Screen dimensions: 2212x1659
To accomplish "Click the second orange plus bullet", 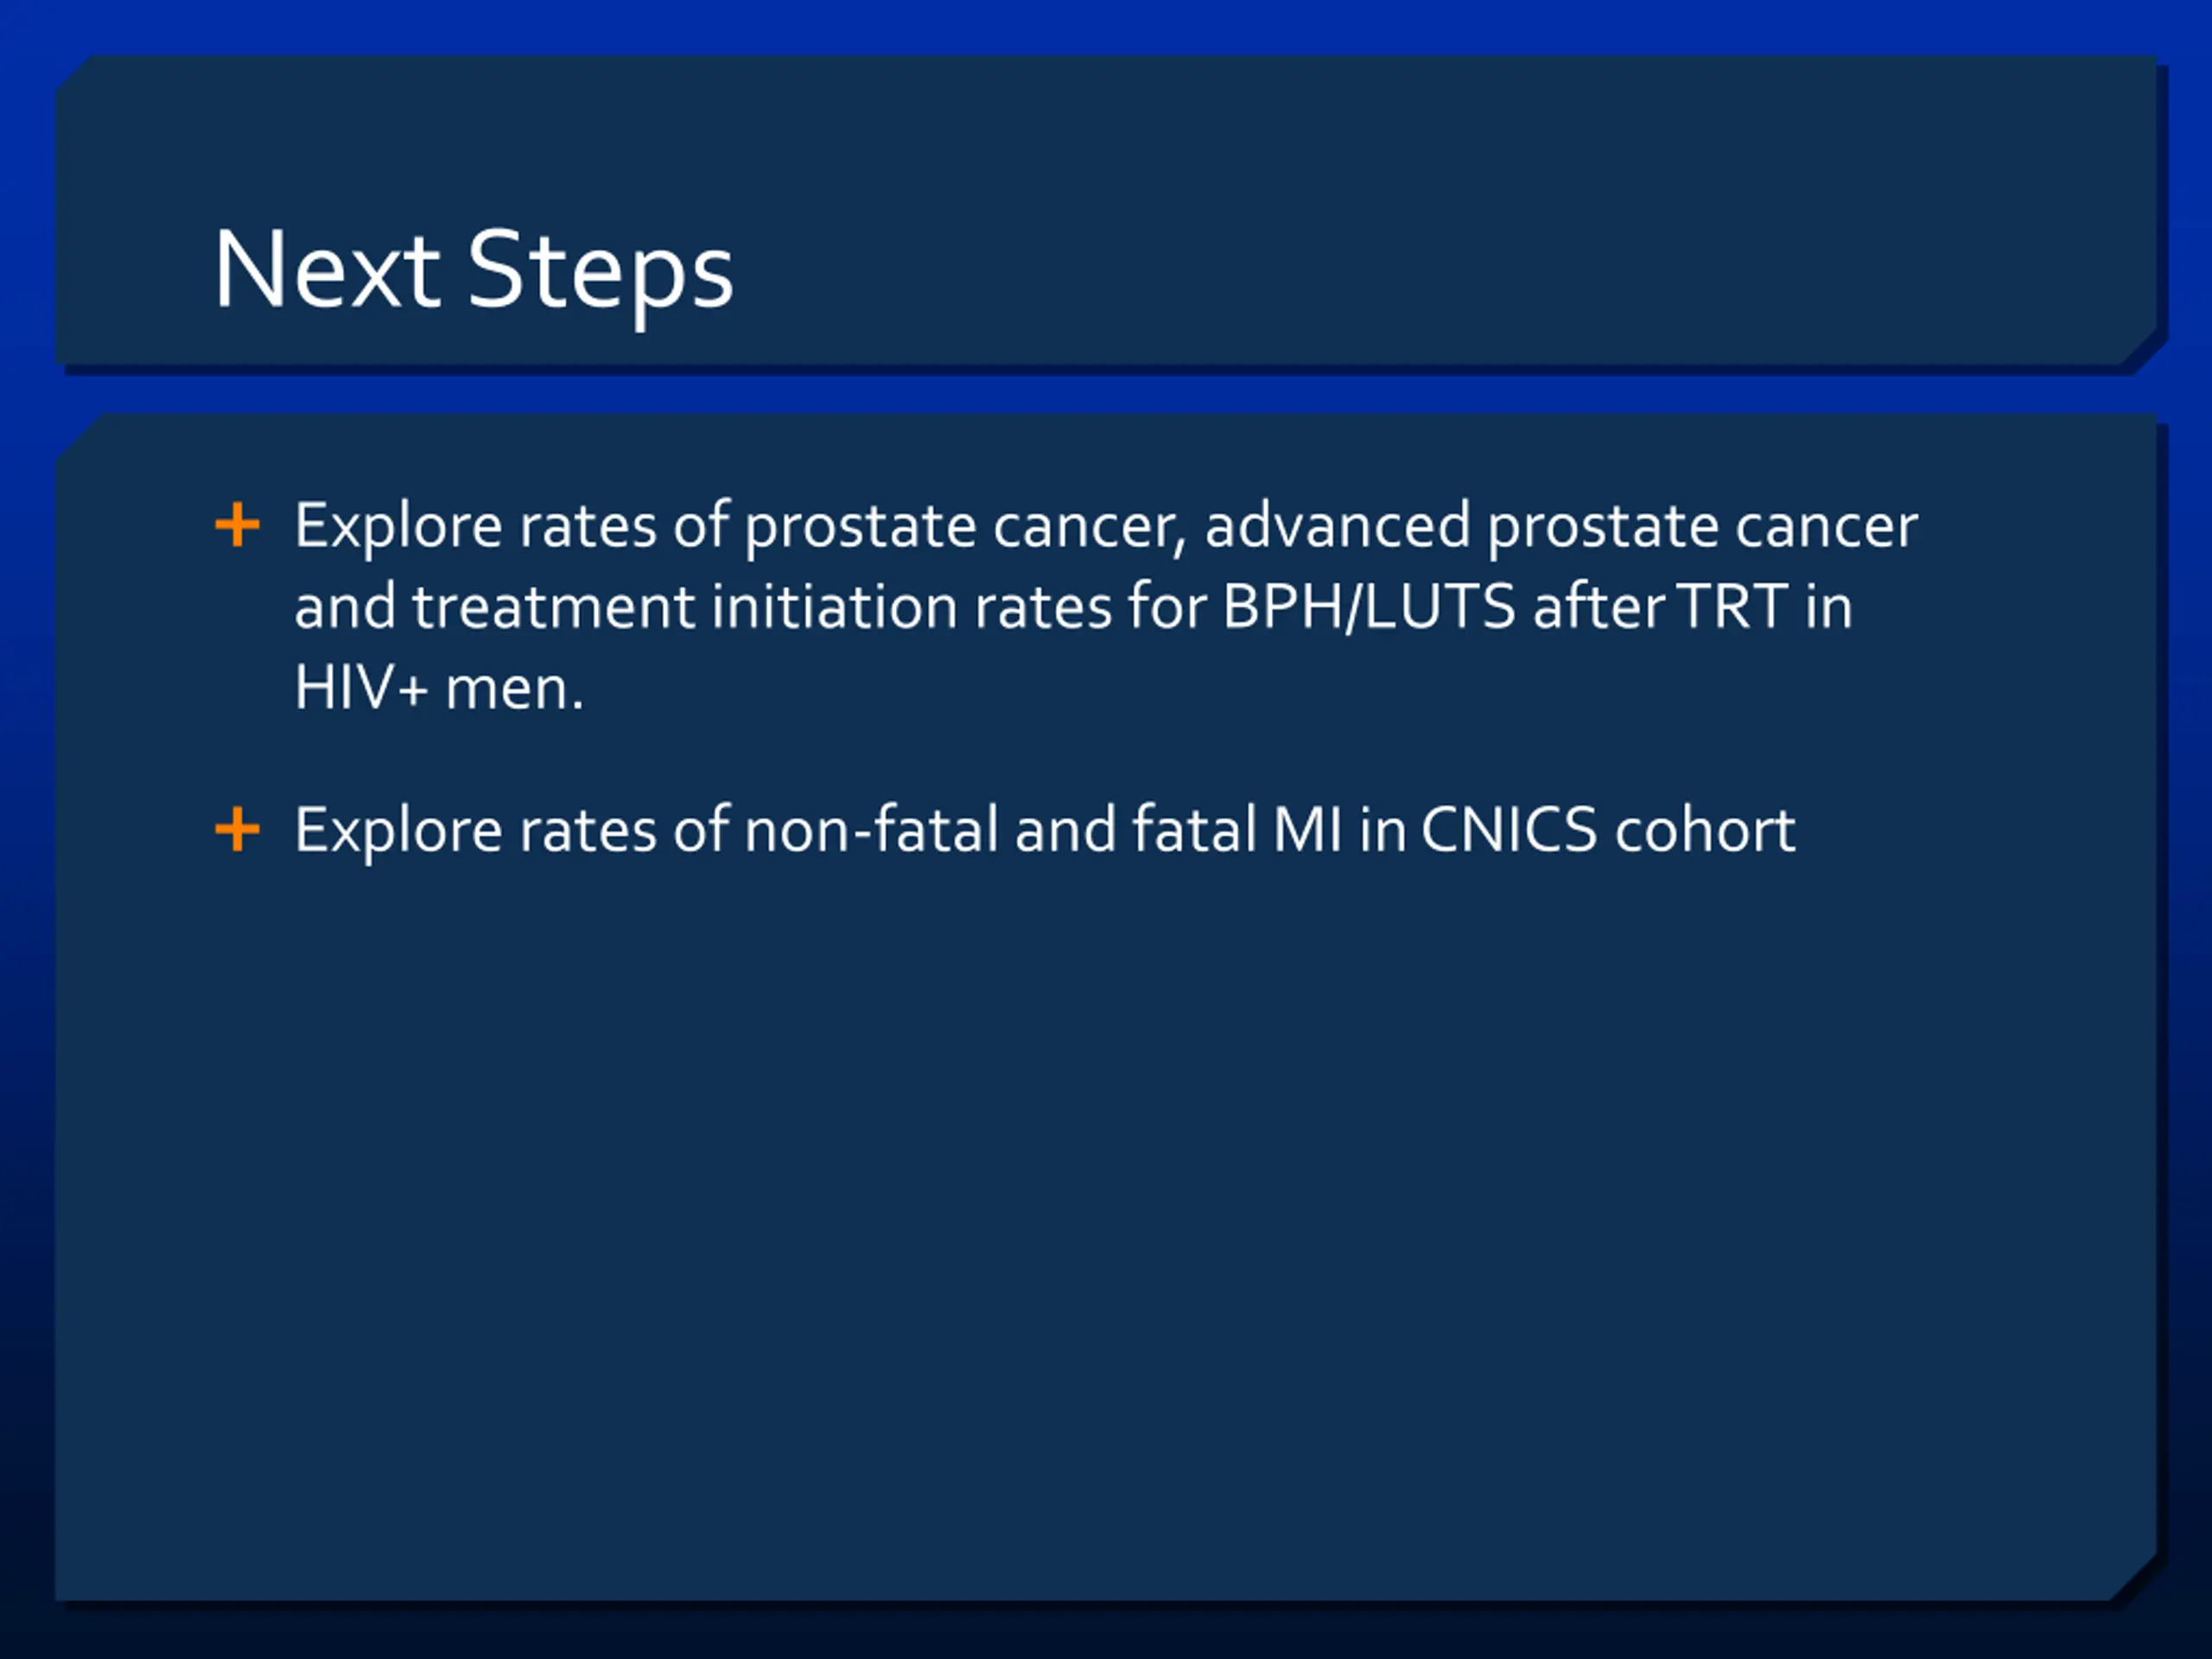I will (x=237, y=829).
